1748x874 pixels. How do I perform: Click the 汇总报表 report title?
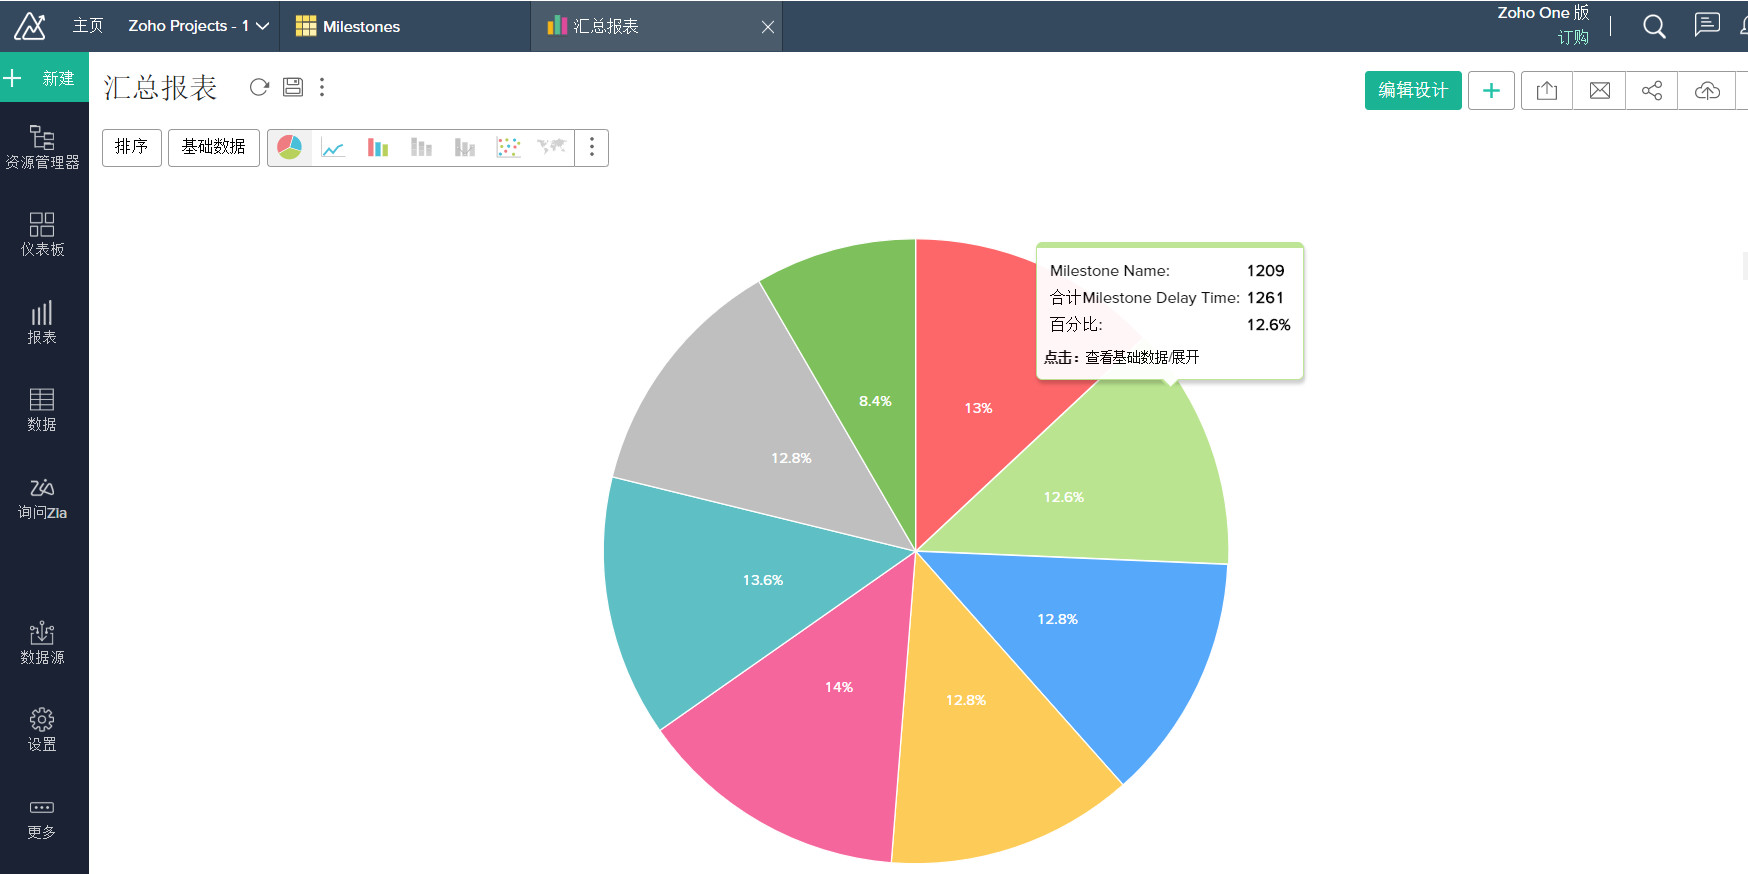tap(160, 88)
